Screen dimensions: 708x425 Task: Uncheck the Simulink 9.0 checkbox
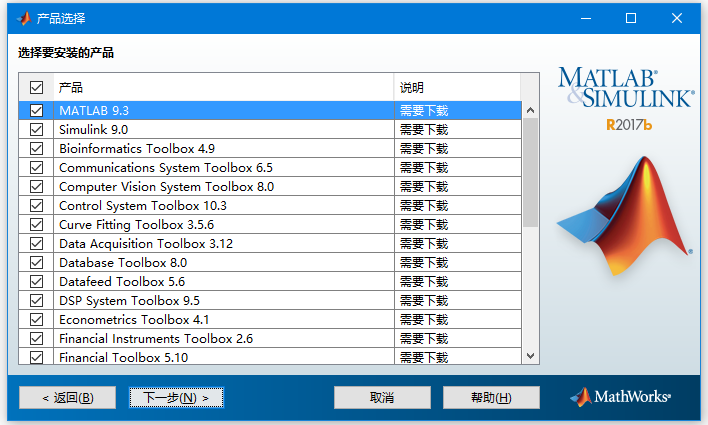click(37, 130)
